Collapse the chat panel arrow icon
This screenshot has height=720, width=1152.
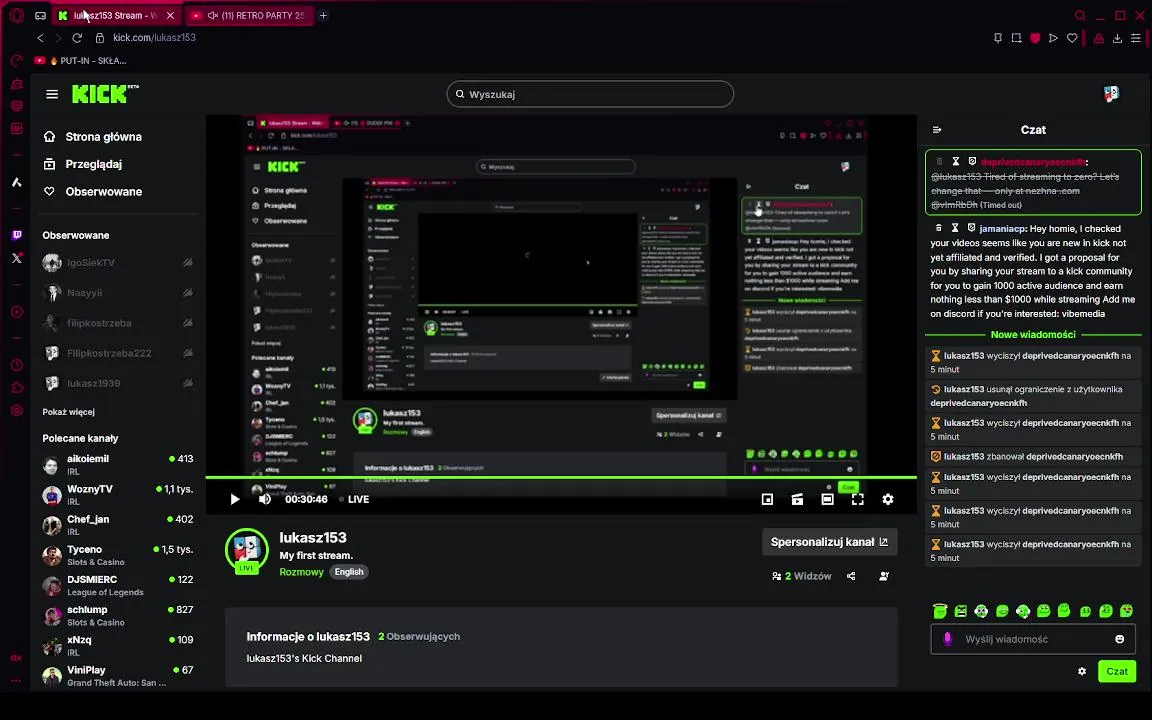point(937,130)
